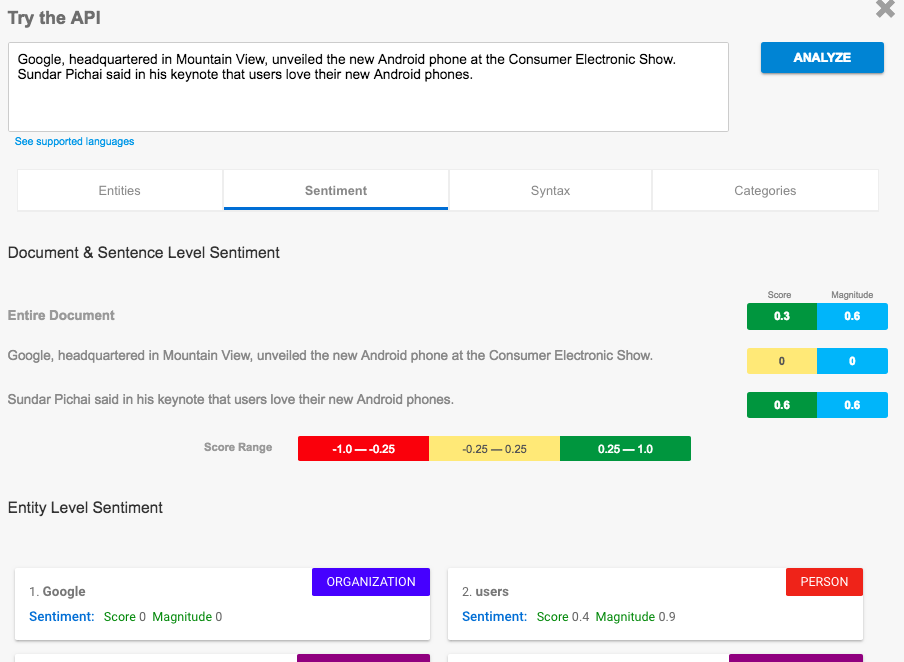Click Magnitude 0 in Google card
The height and width of the screenshot is (662, 904).
pos(187,616)
